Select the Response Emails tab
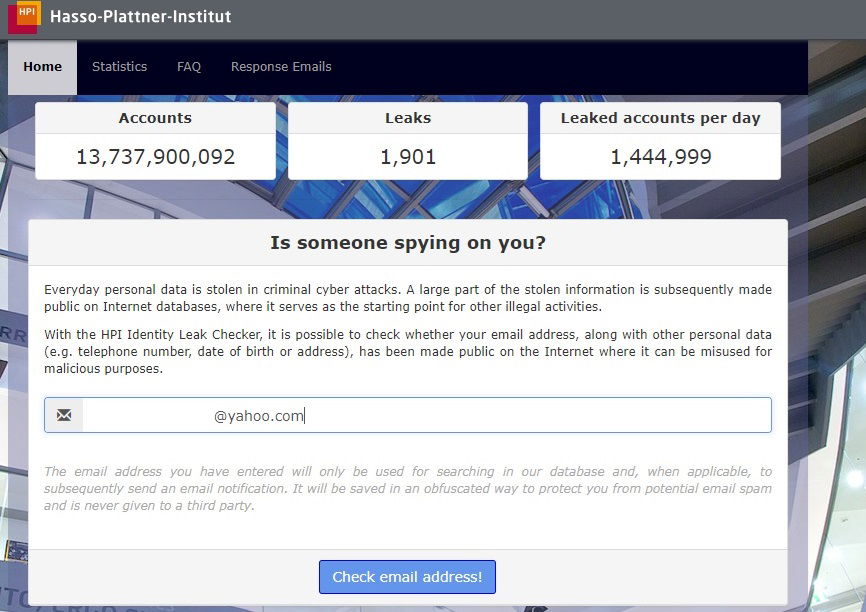Image resolution: width=866 pixels, height=612 pixels. pyautogui.click(x=280, y=67)
